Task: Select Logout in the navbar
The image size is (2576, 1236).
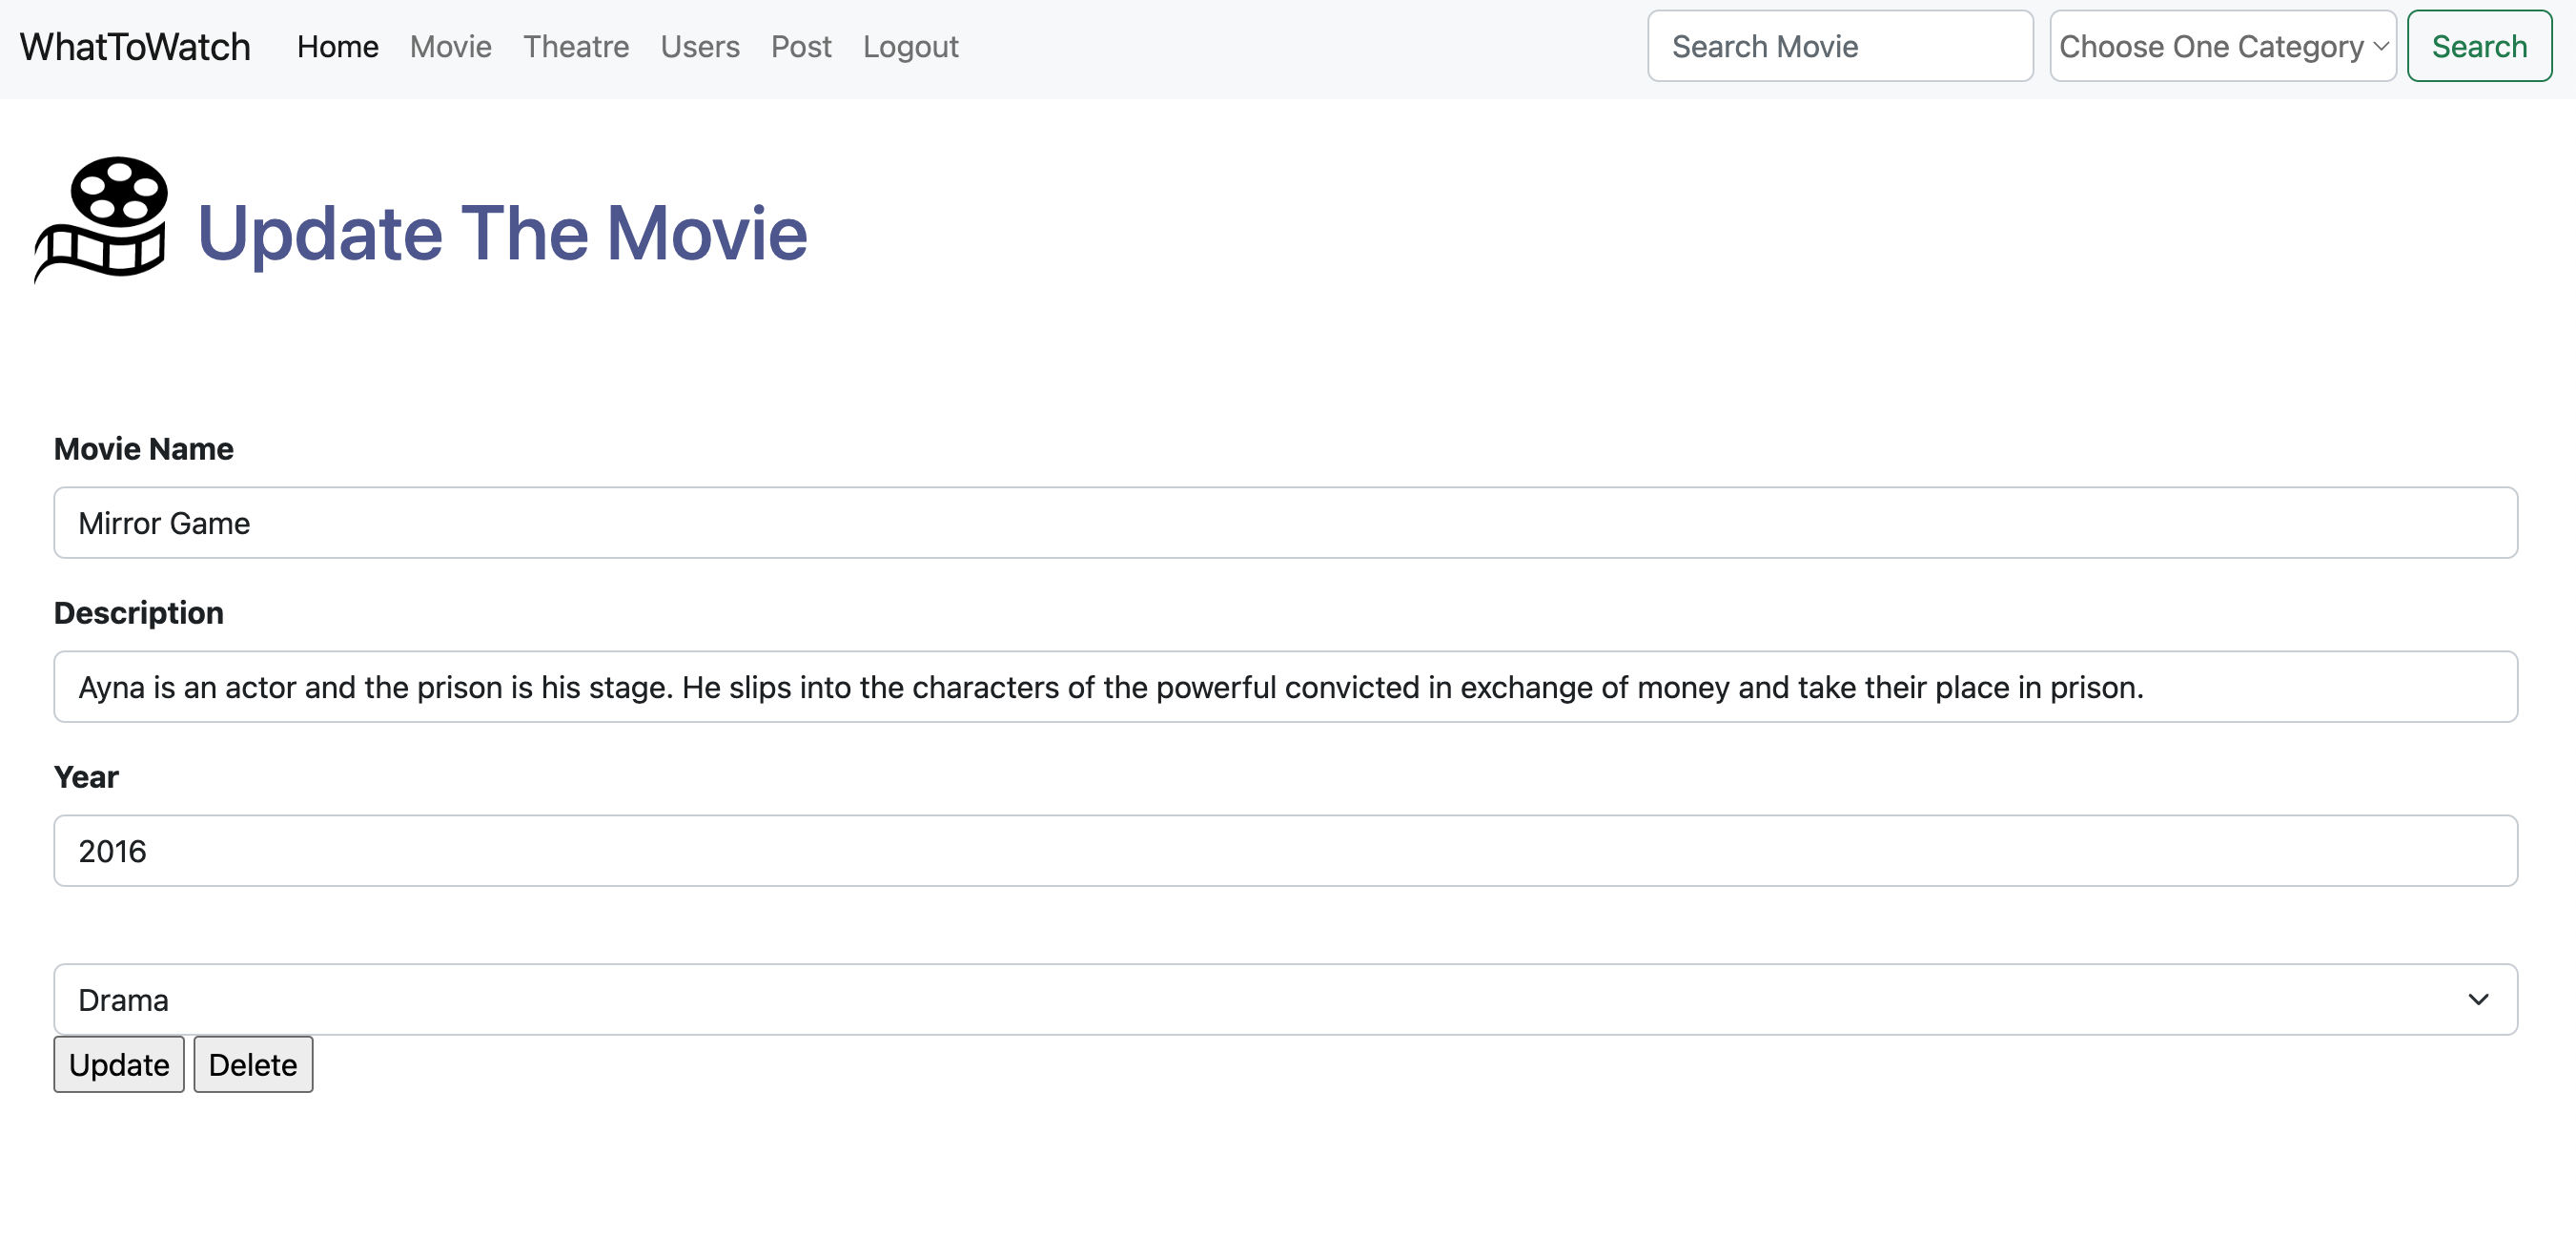Action: coord(910,47)
